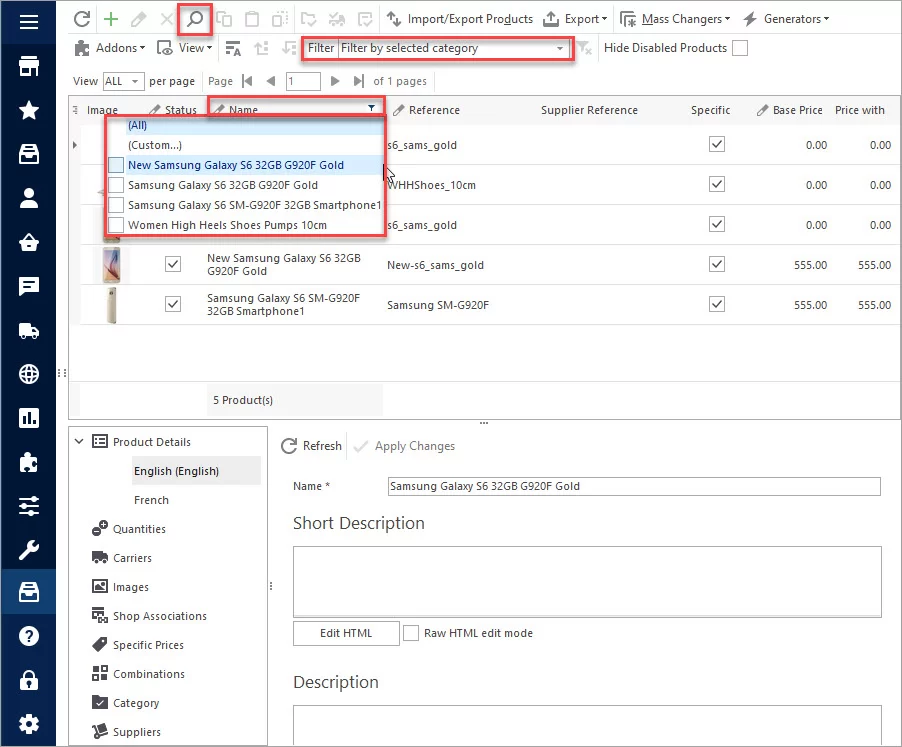Open the question mark help in the sidebar

(29, 636)
